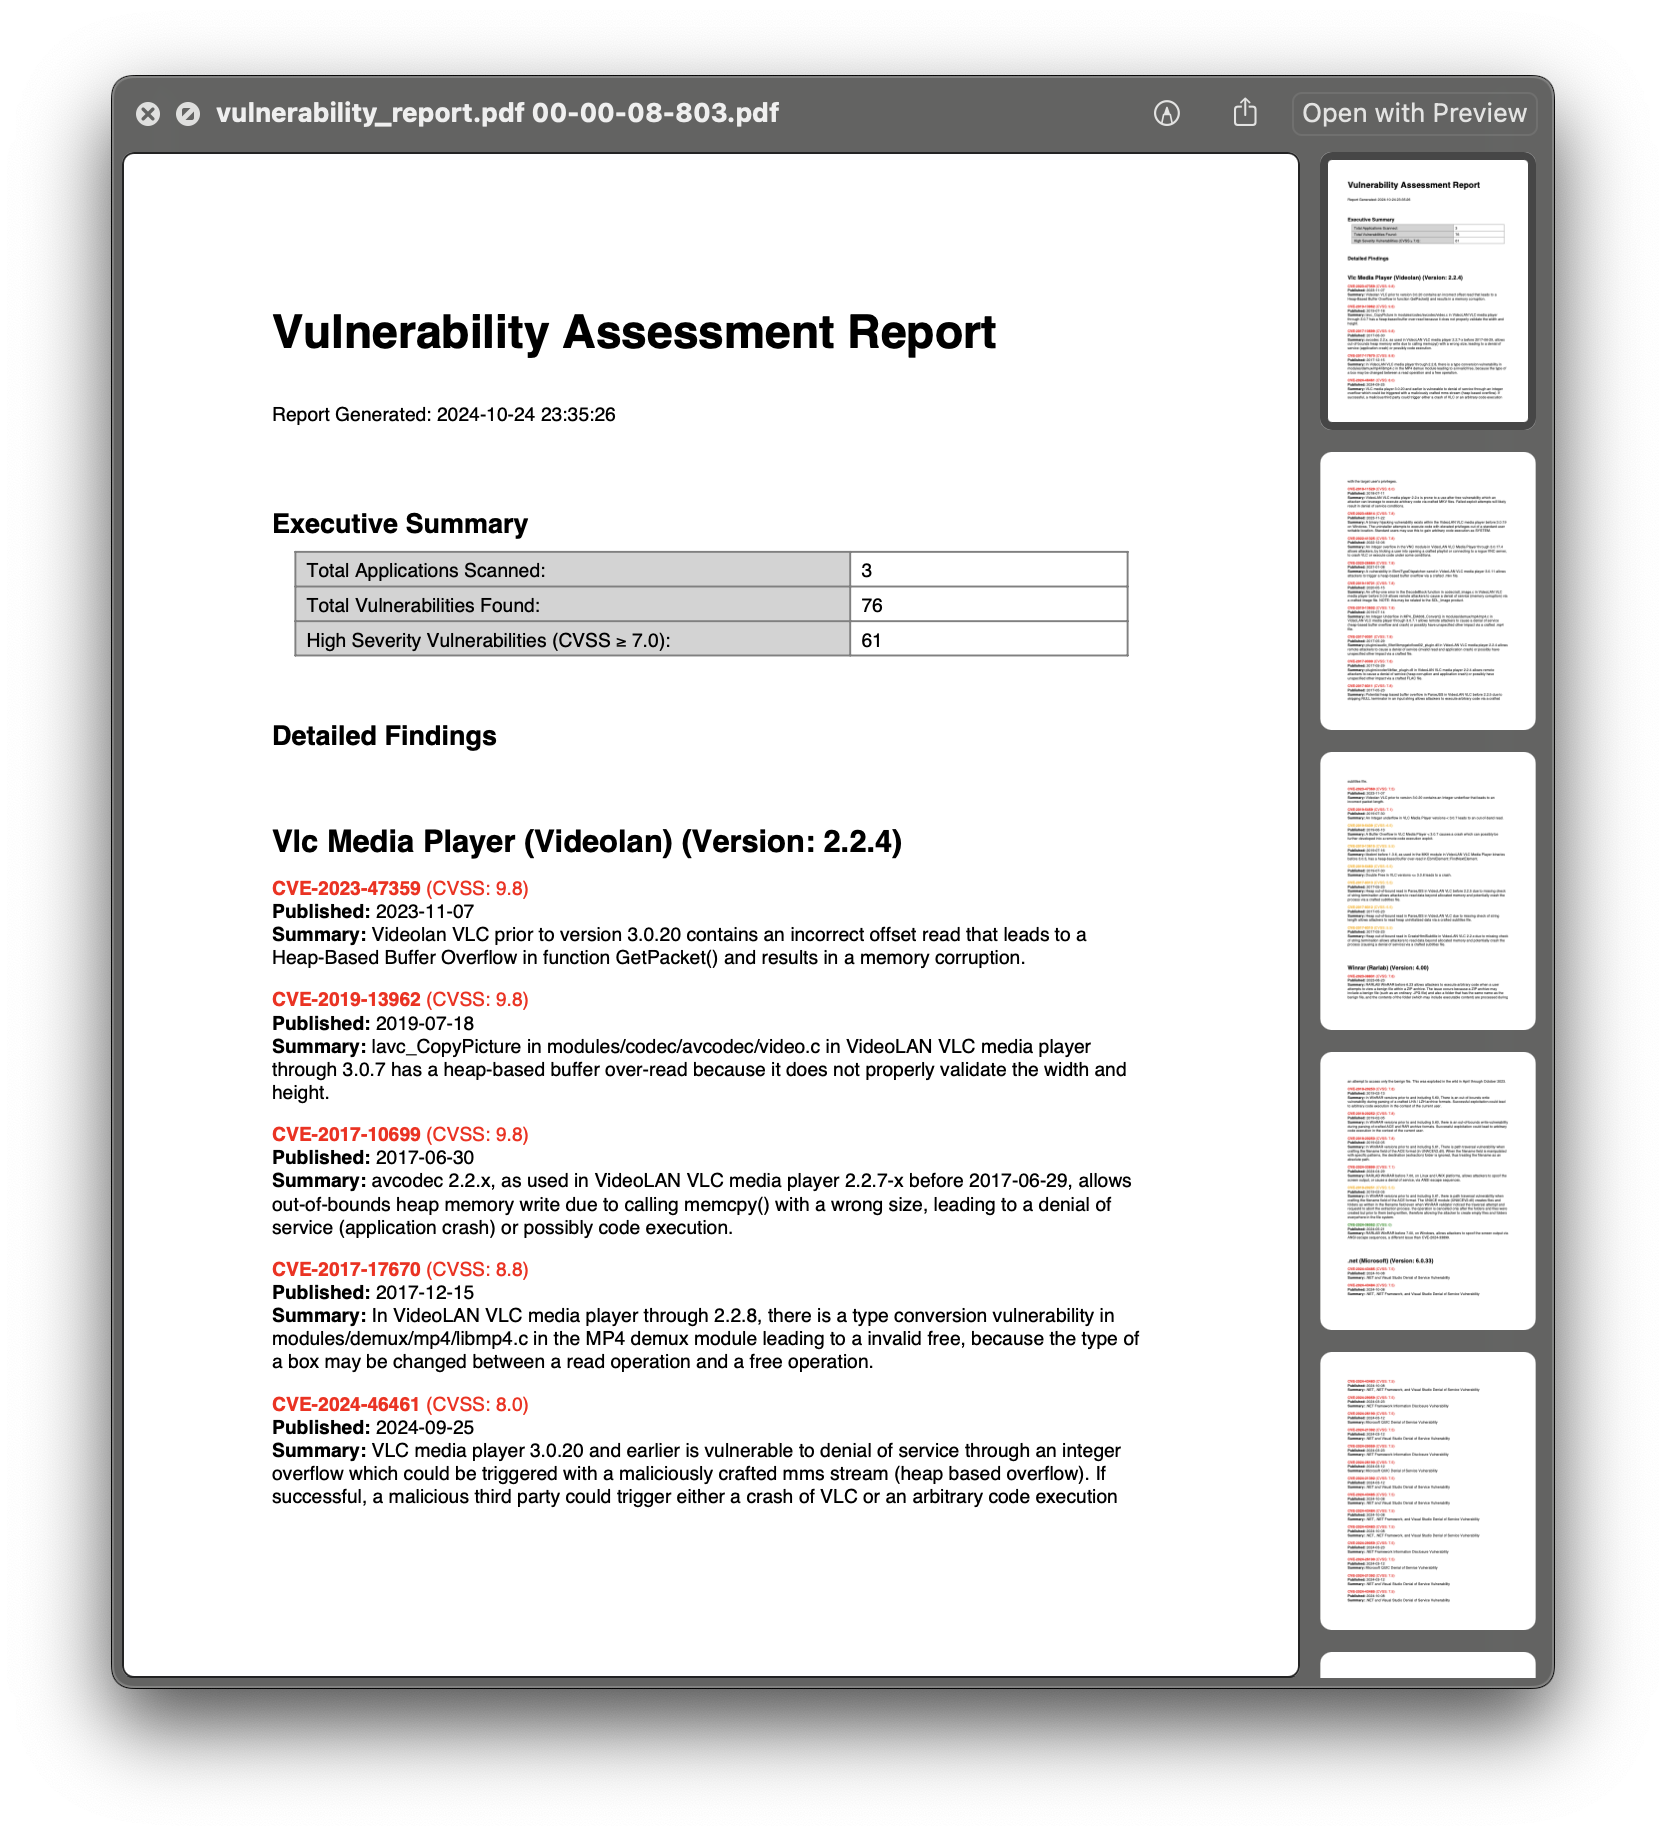
Task: Click the Total Vulnerabilities Found cell
Action: pyautogui.click(x=572, y=605)
